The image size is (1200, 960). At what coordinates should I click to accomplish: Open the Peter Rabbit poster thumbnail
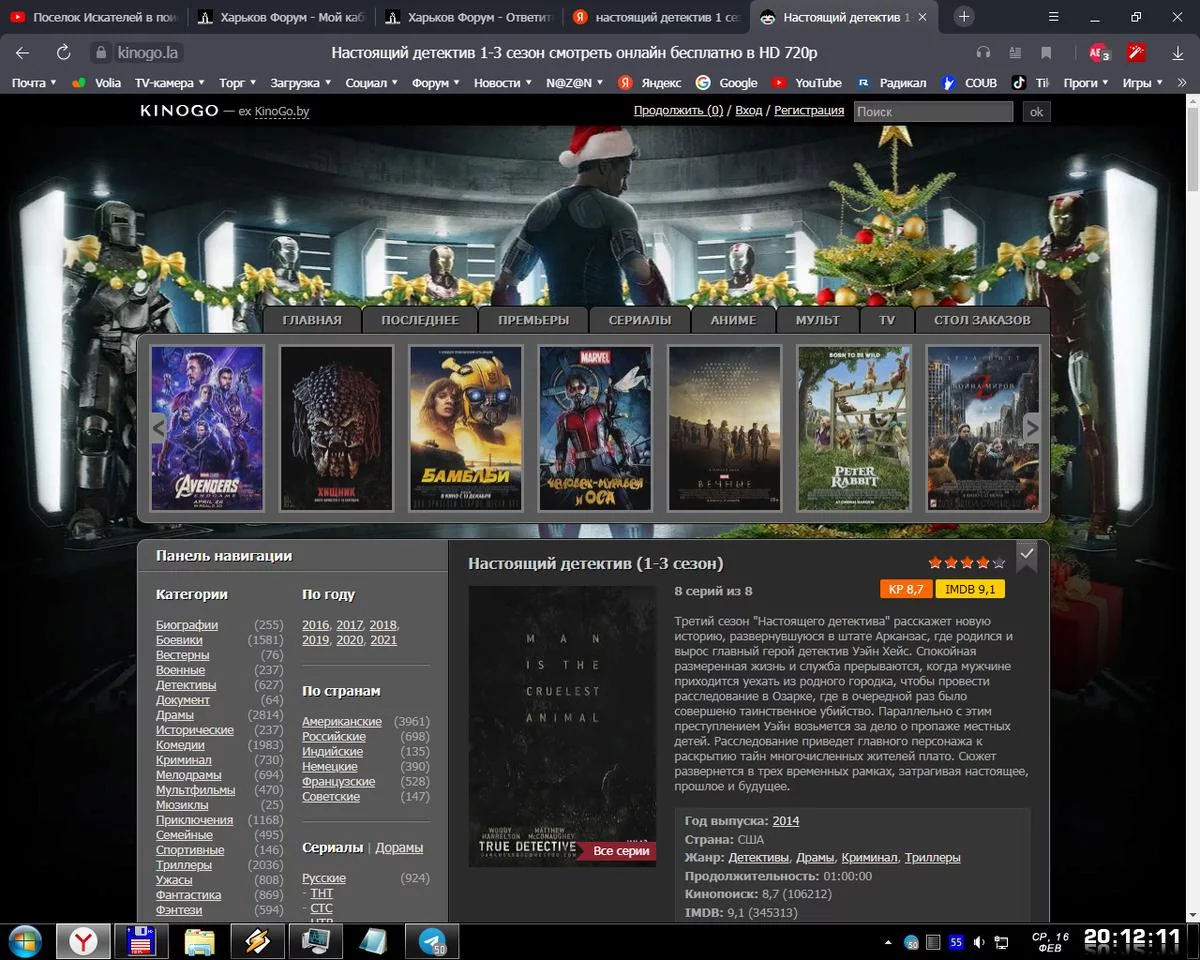854,428
